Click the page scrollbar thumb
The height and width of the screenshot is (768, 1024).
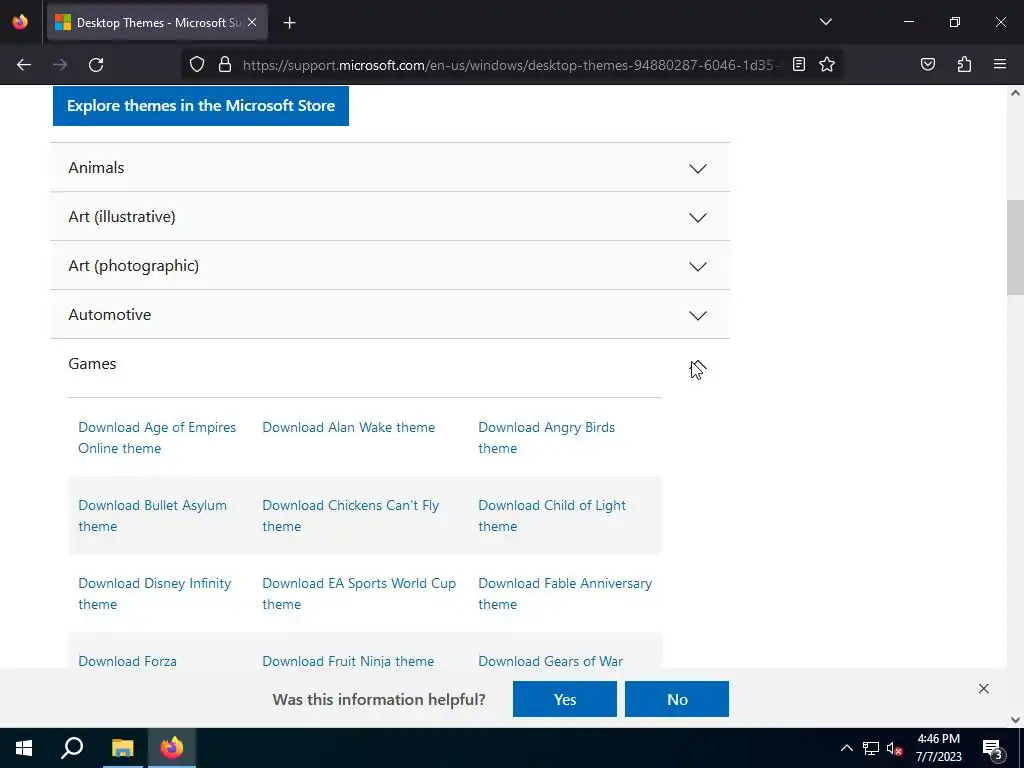(1015, 248)
